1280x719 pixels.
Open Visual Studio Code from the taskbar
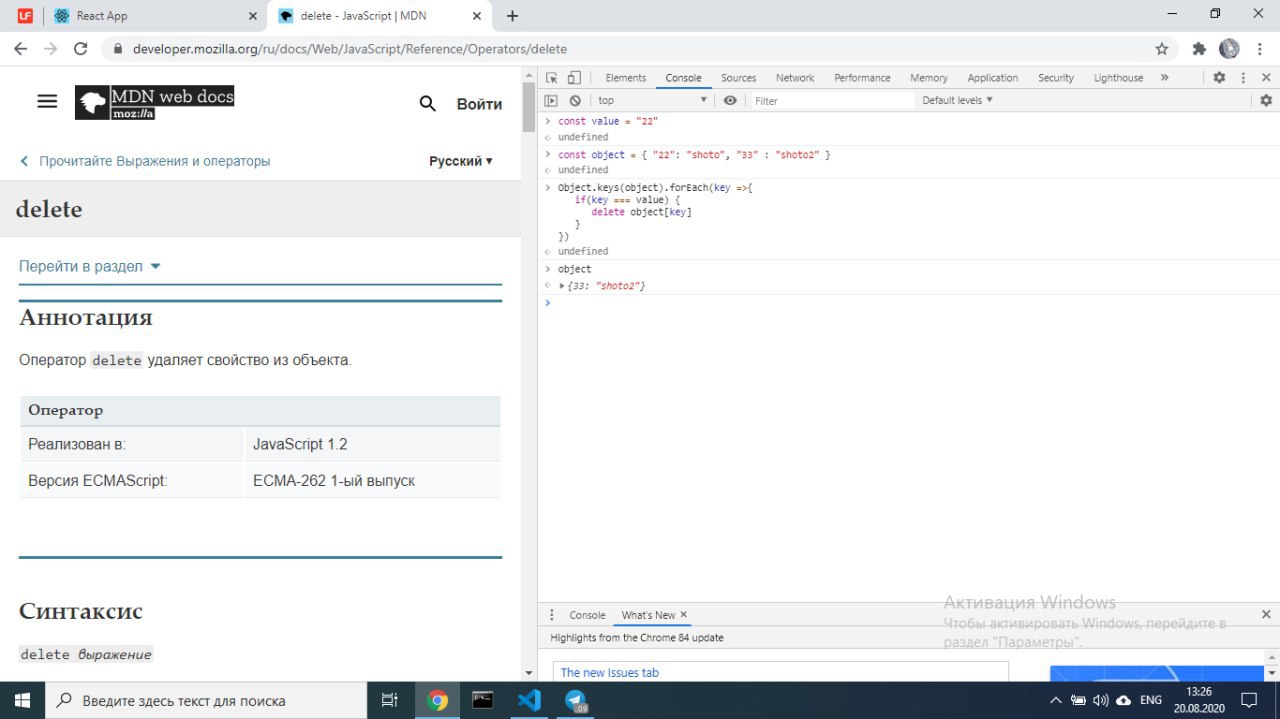(x=529, y=700)
